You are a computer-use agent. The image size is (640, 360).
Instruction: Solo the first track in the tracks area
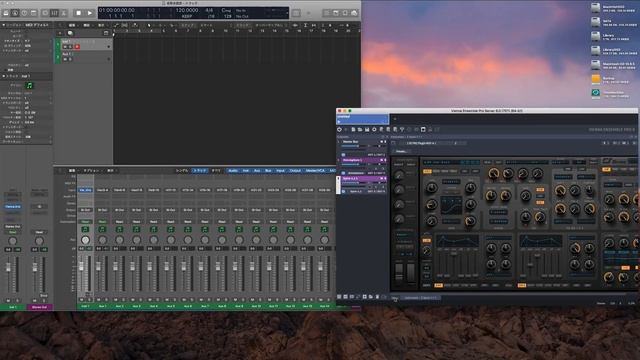(x=71, y=47)
